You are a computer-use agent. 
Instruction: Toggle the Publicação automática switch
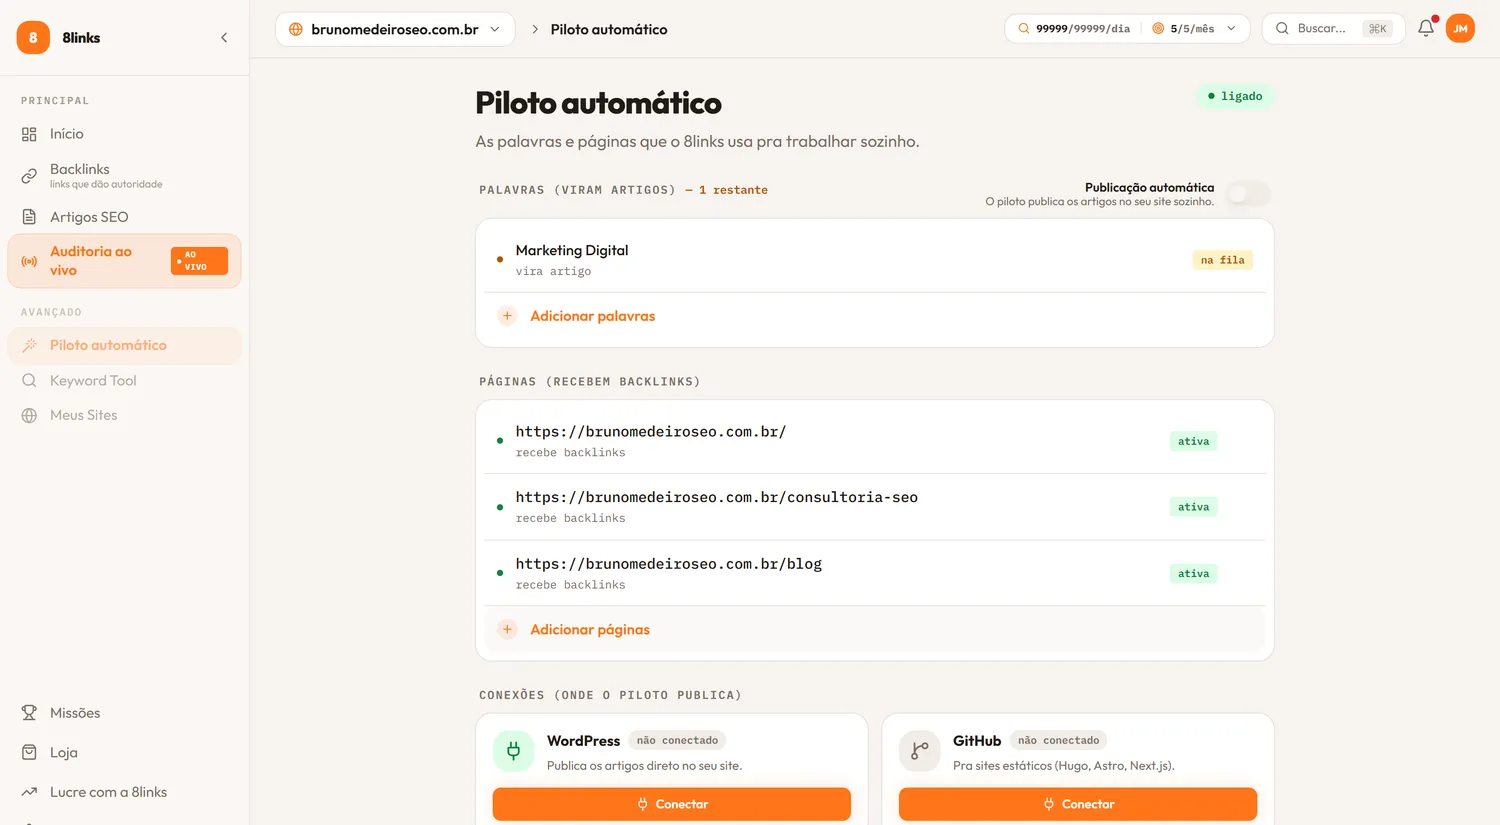point(1248,194)
